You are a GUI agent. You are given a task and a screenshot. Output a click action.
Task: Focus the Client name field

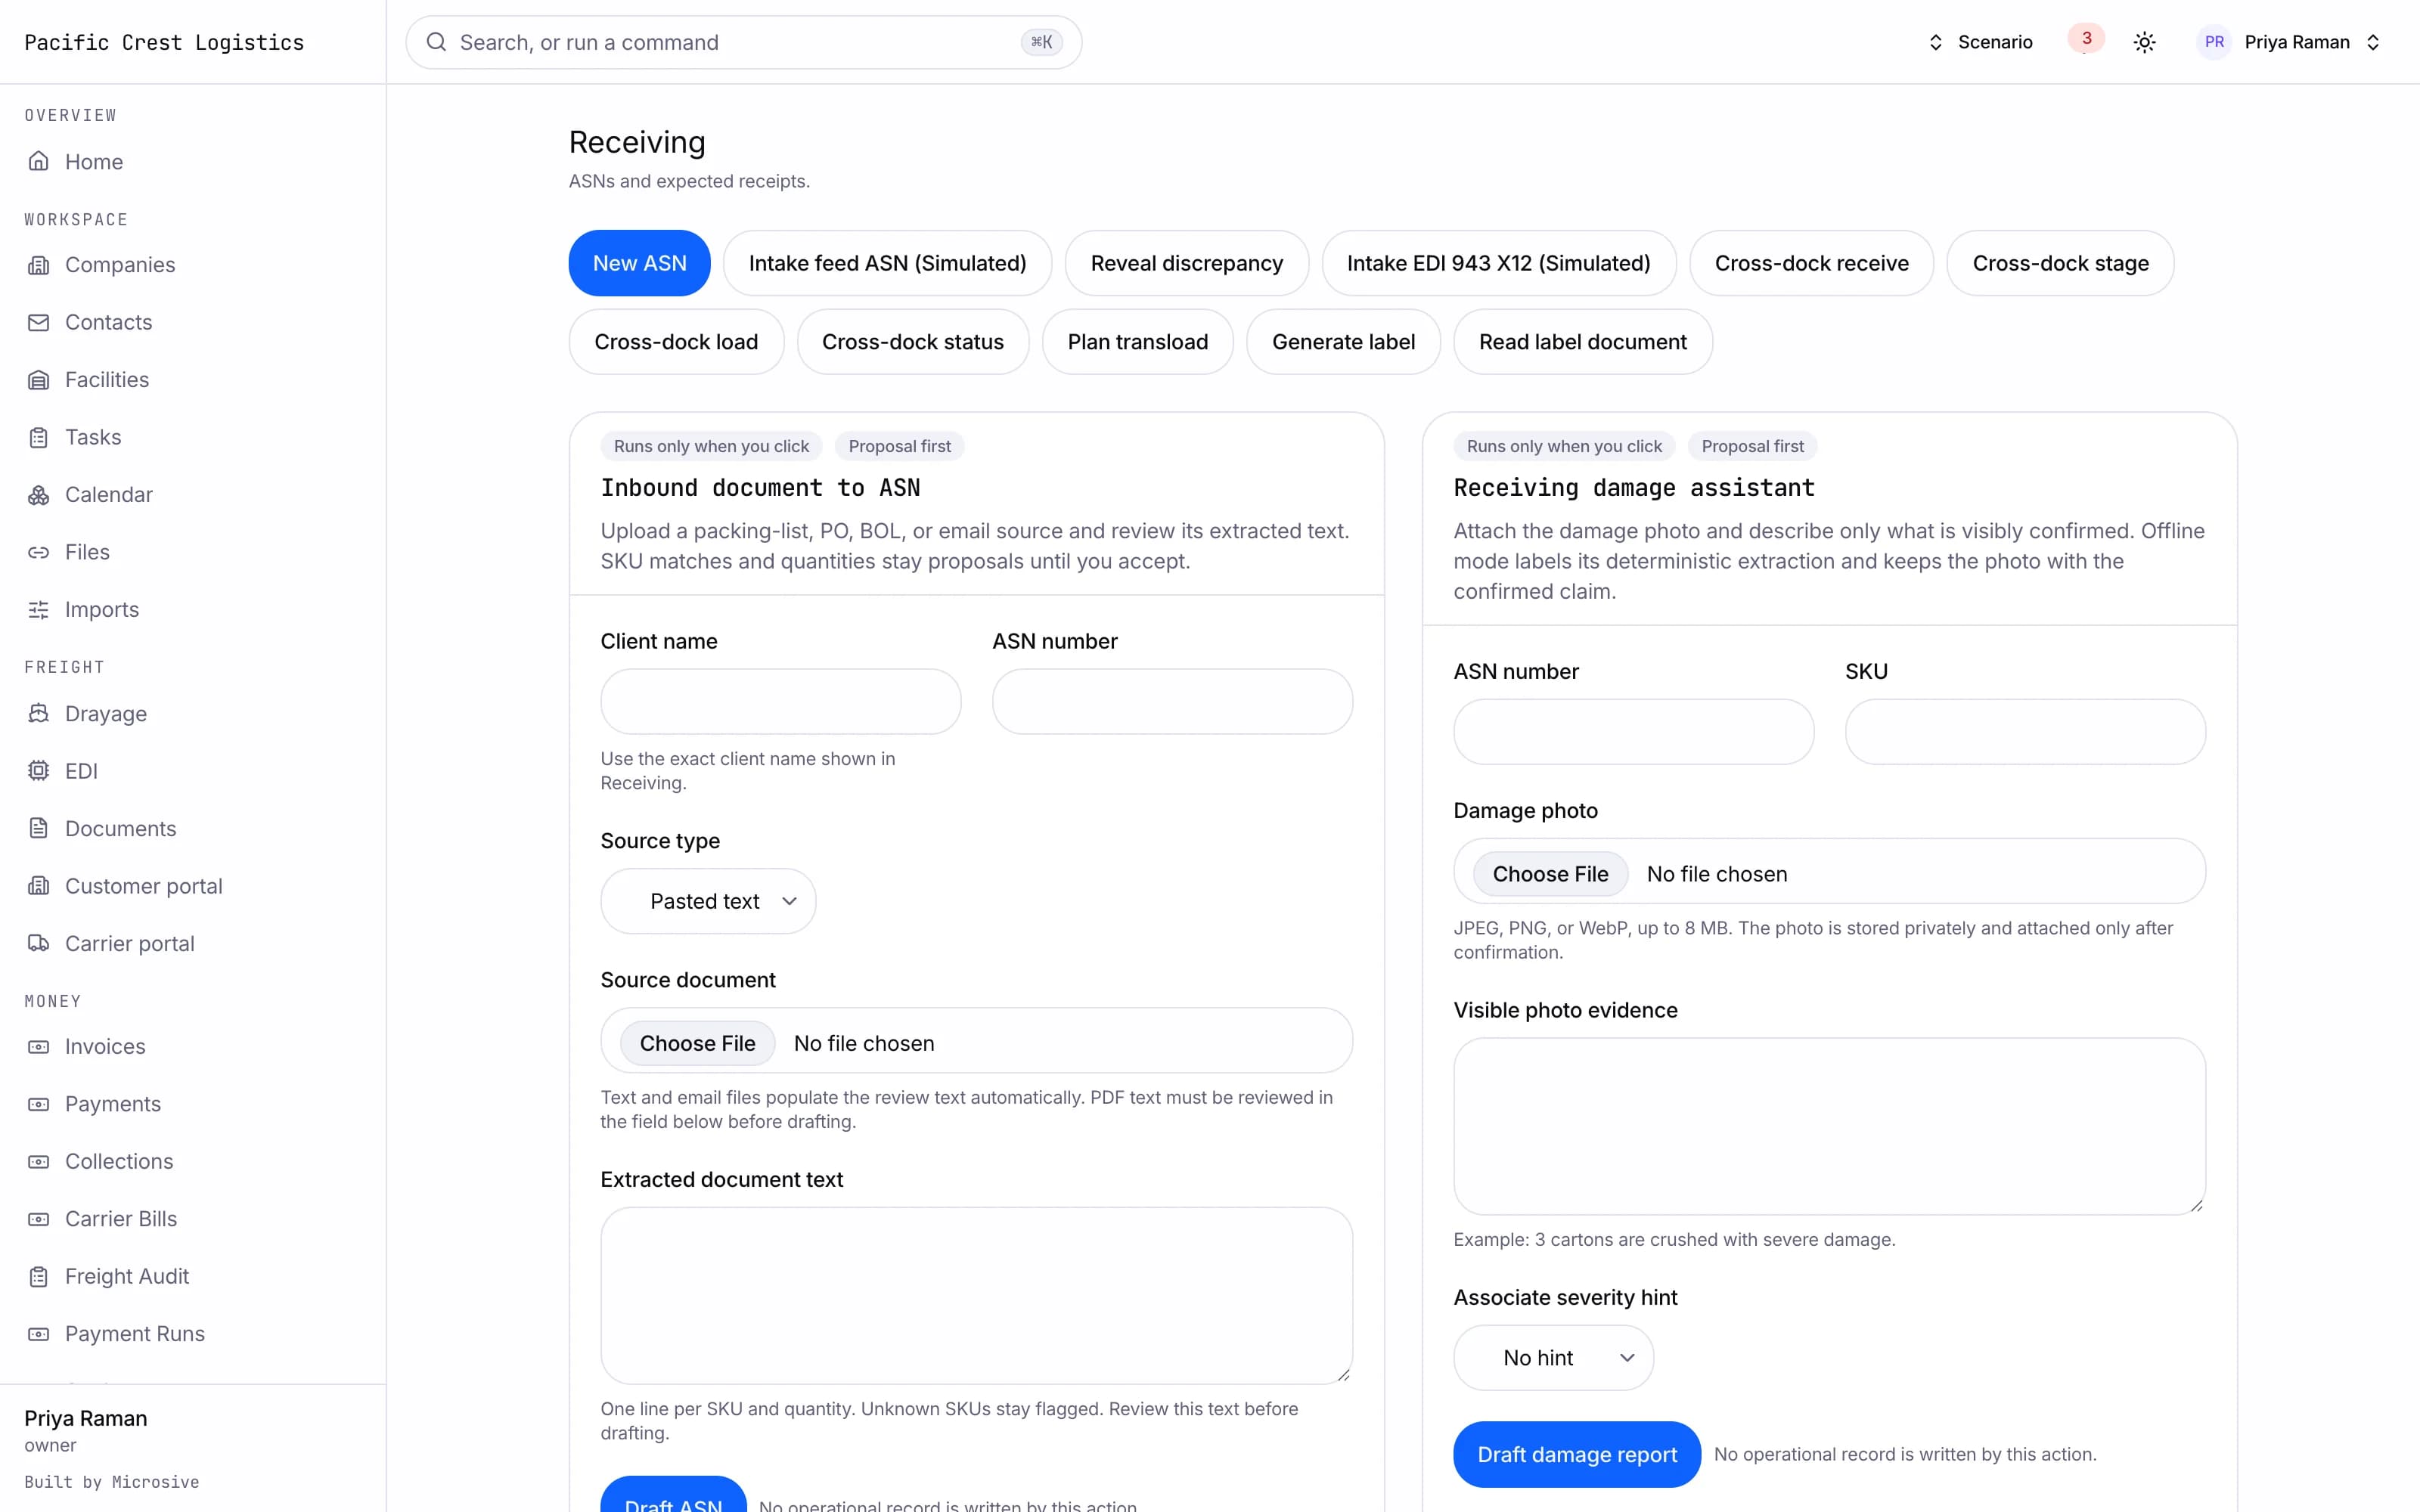point(781,702)
